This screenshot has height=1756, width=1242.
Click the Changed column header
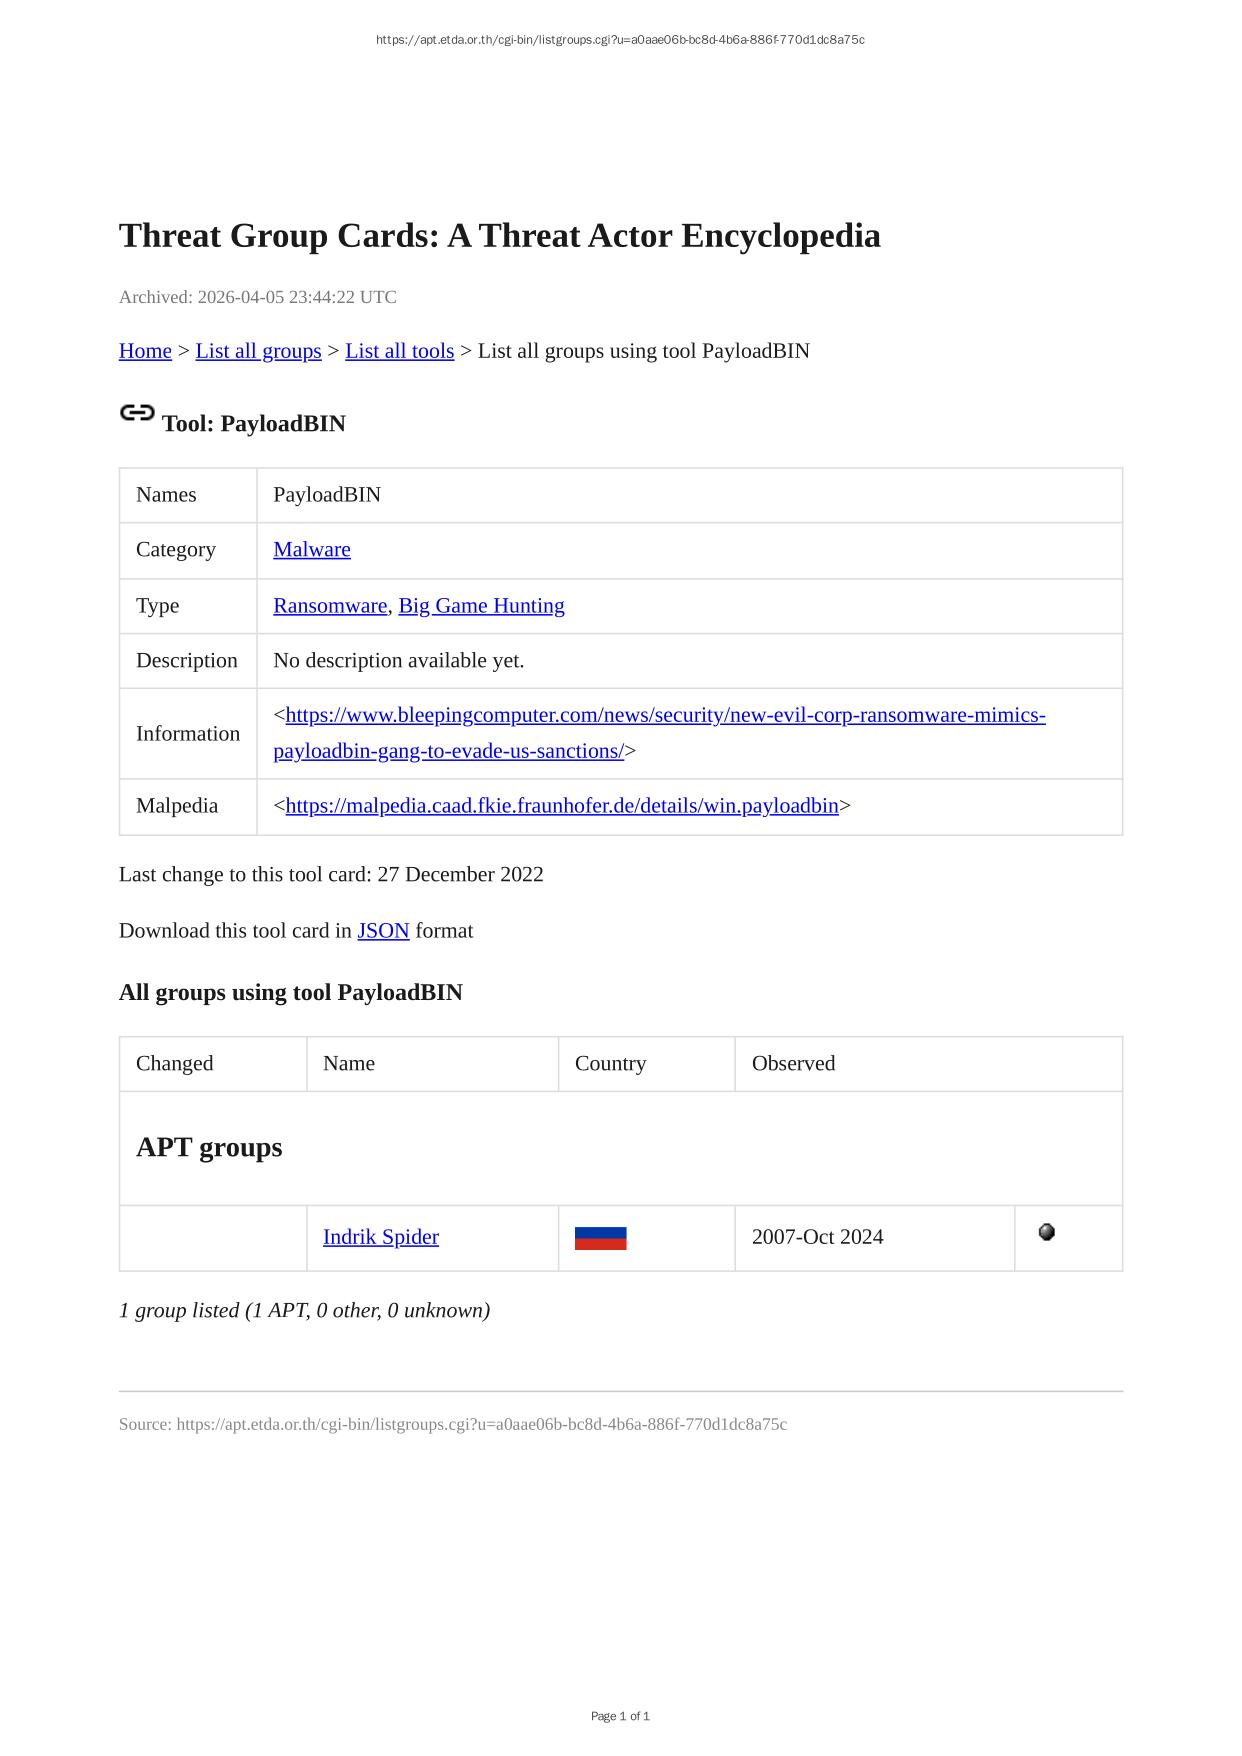click(175, 1063)
